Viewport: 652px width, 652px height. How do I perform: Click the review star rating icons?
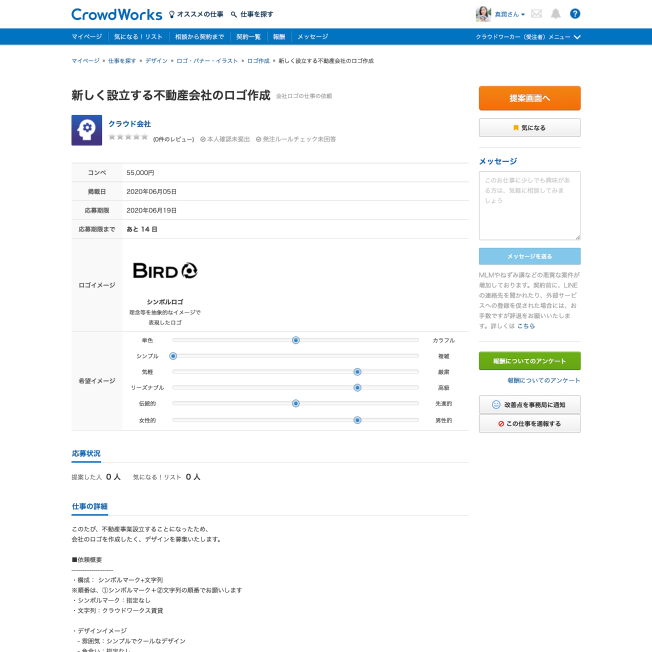pos(128,137)
